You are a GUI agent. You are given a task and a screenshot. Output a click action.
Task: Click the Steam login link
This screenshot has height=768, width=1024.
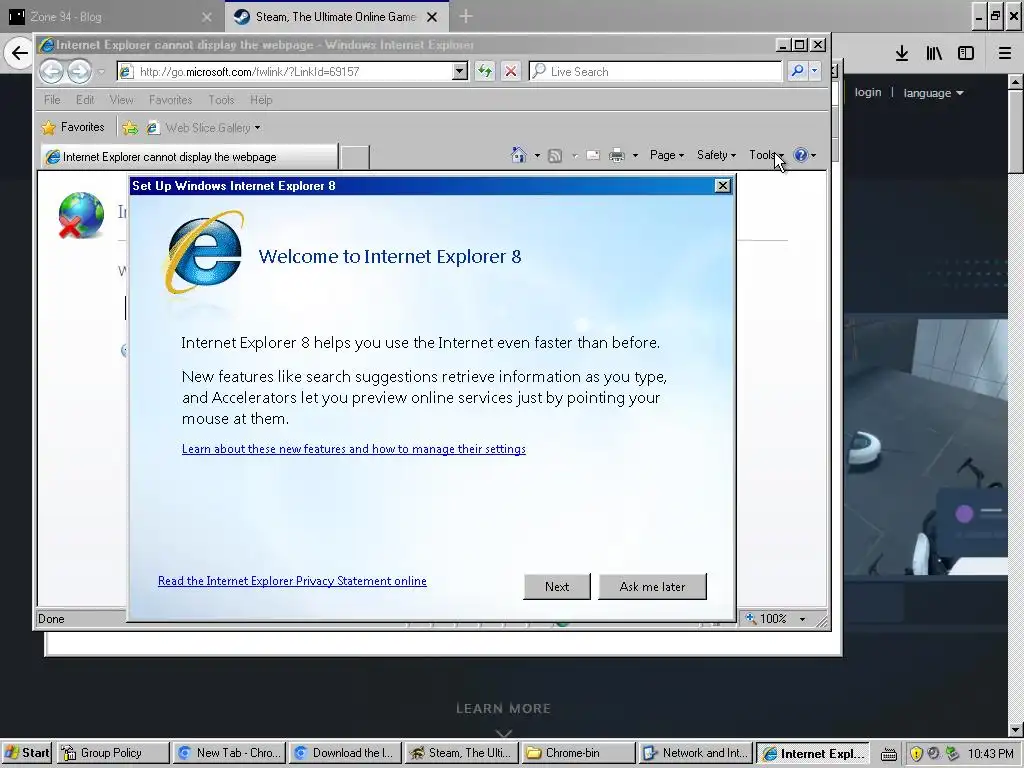pos(868,93)
